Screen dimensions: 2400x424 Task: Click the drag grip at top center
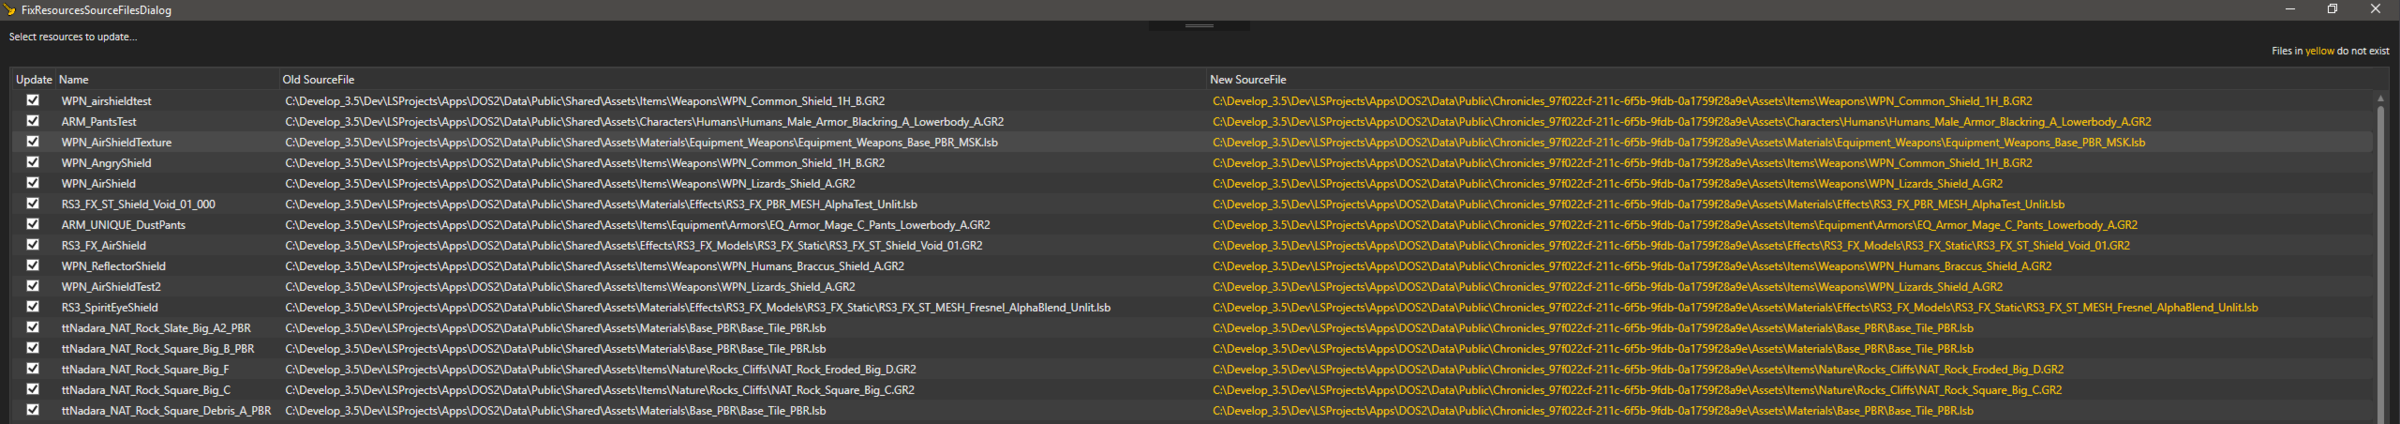pyautogui.click(x=1199, y=26)
